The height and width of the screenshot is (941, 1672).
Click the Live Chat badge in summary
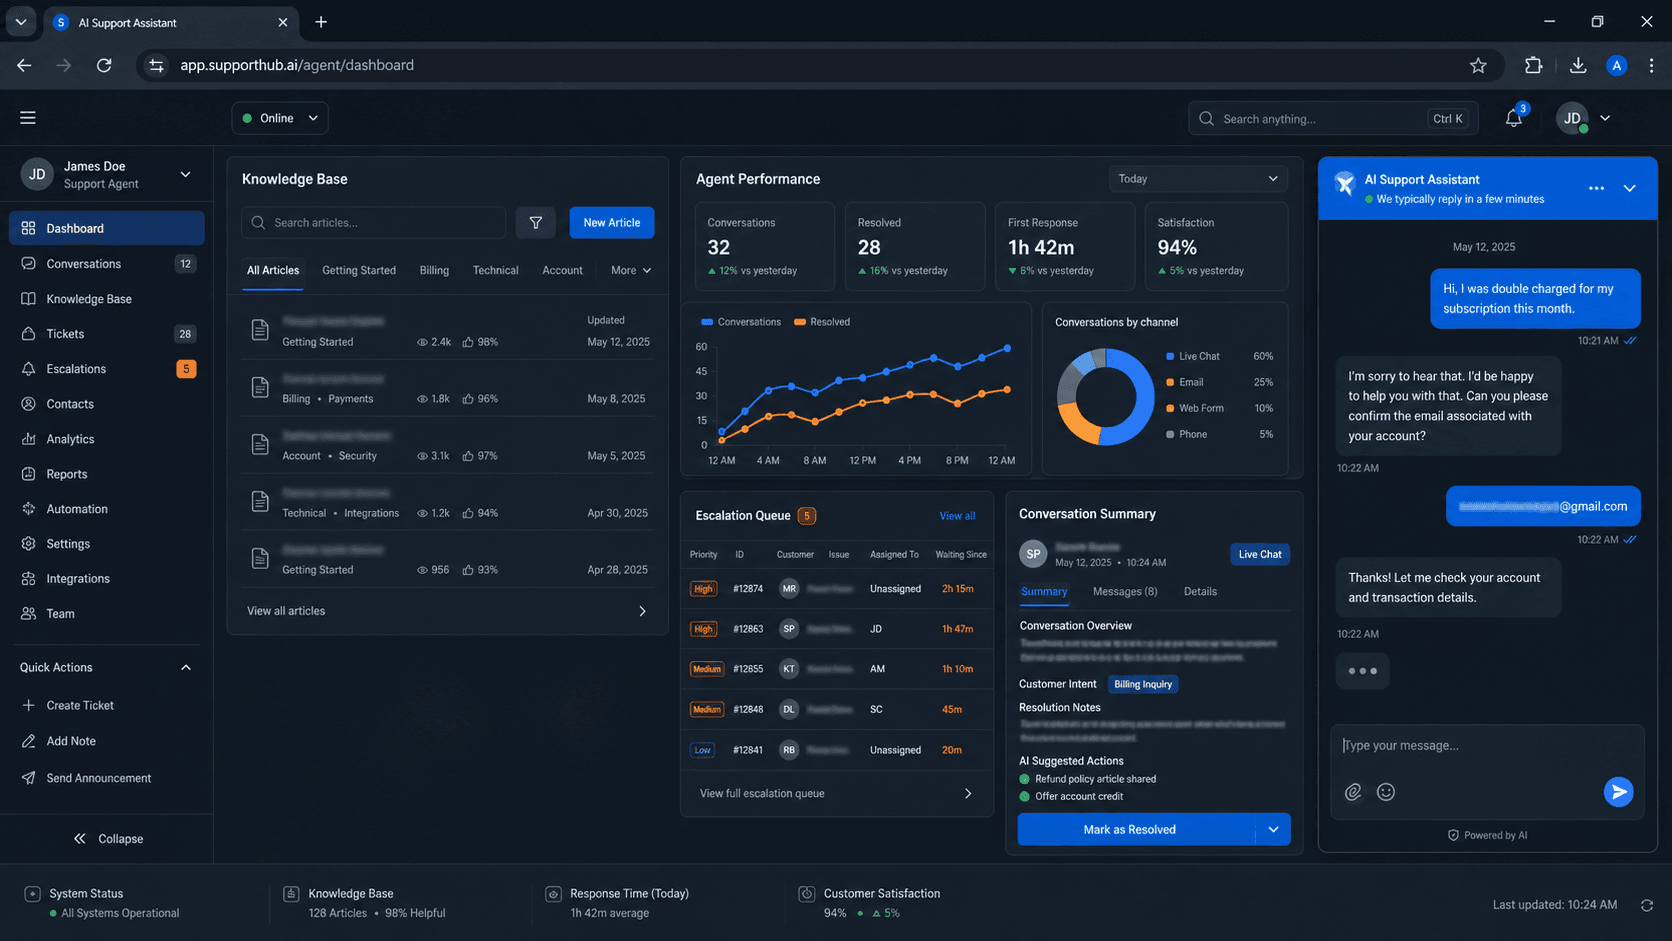click(x=1260, y=554)
